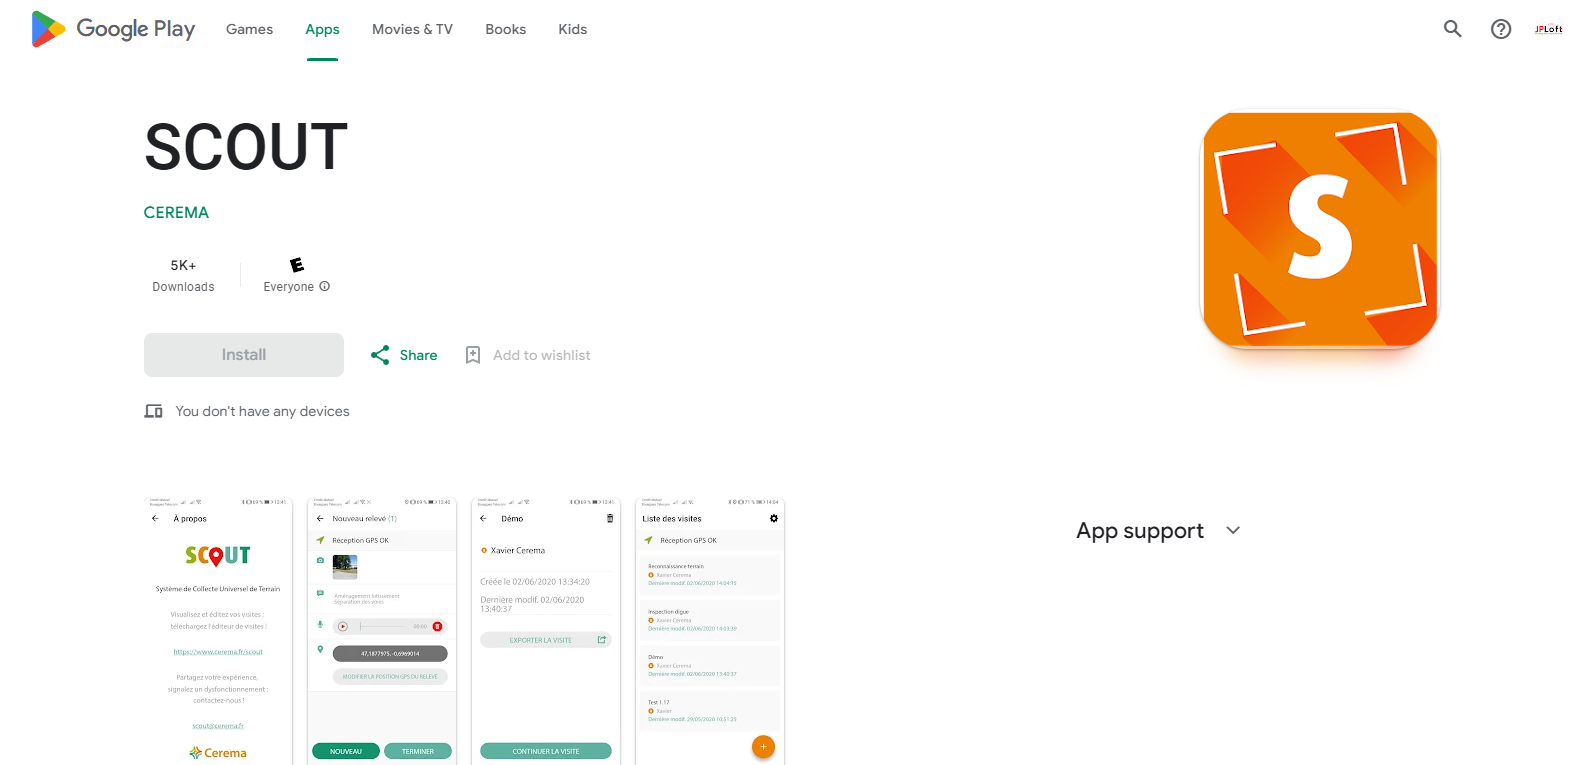The width and height of the screenshot is (1580, 765).
Task: Click the devices icon beside device notice
Action: click(153, 411)
